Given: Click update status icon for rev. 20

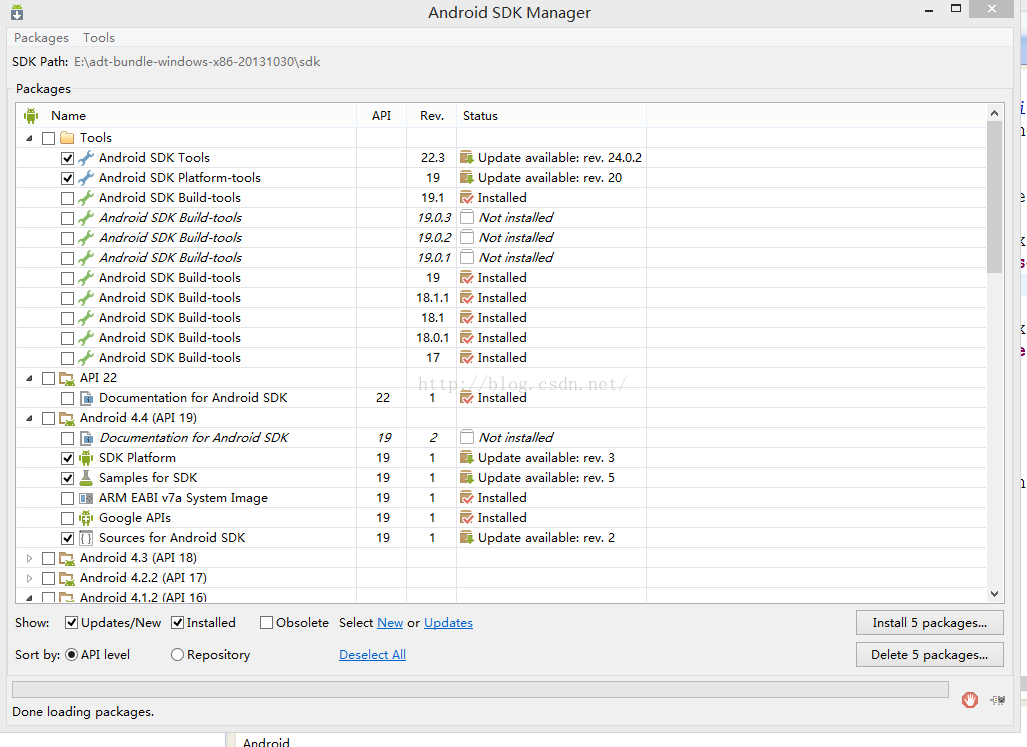Looking at the screenshot, I should point(466,178).
